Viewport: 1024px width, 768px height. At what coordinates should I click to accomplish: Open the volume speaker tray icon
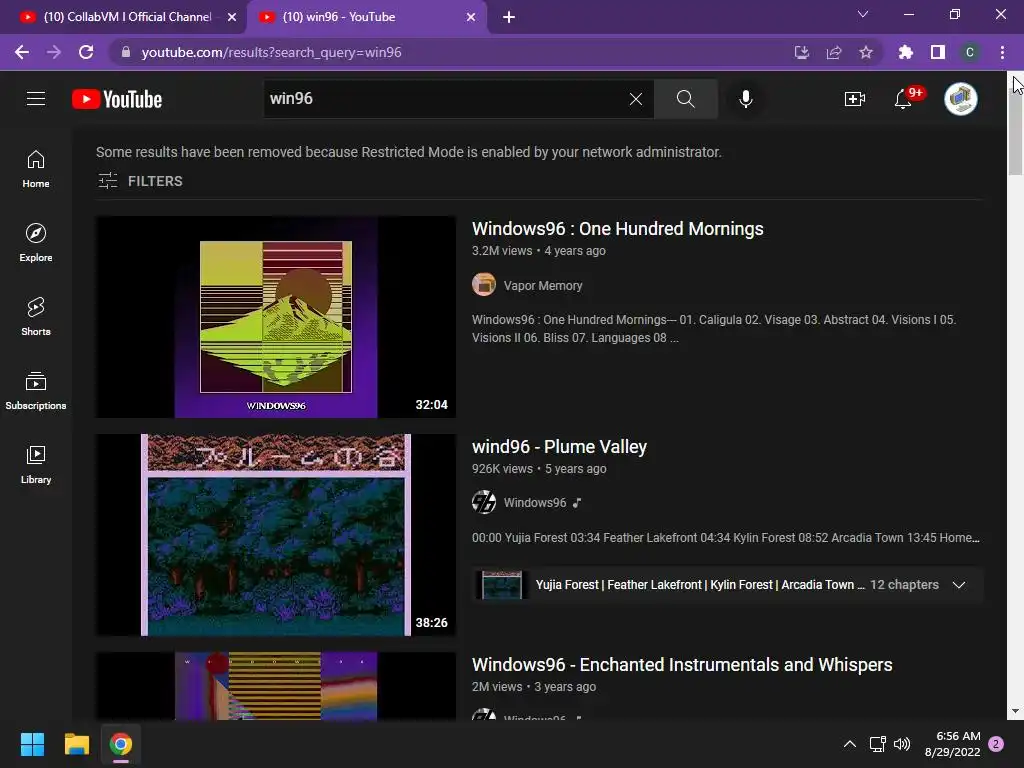coord(902,744)
